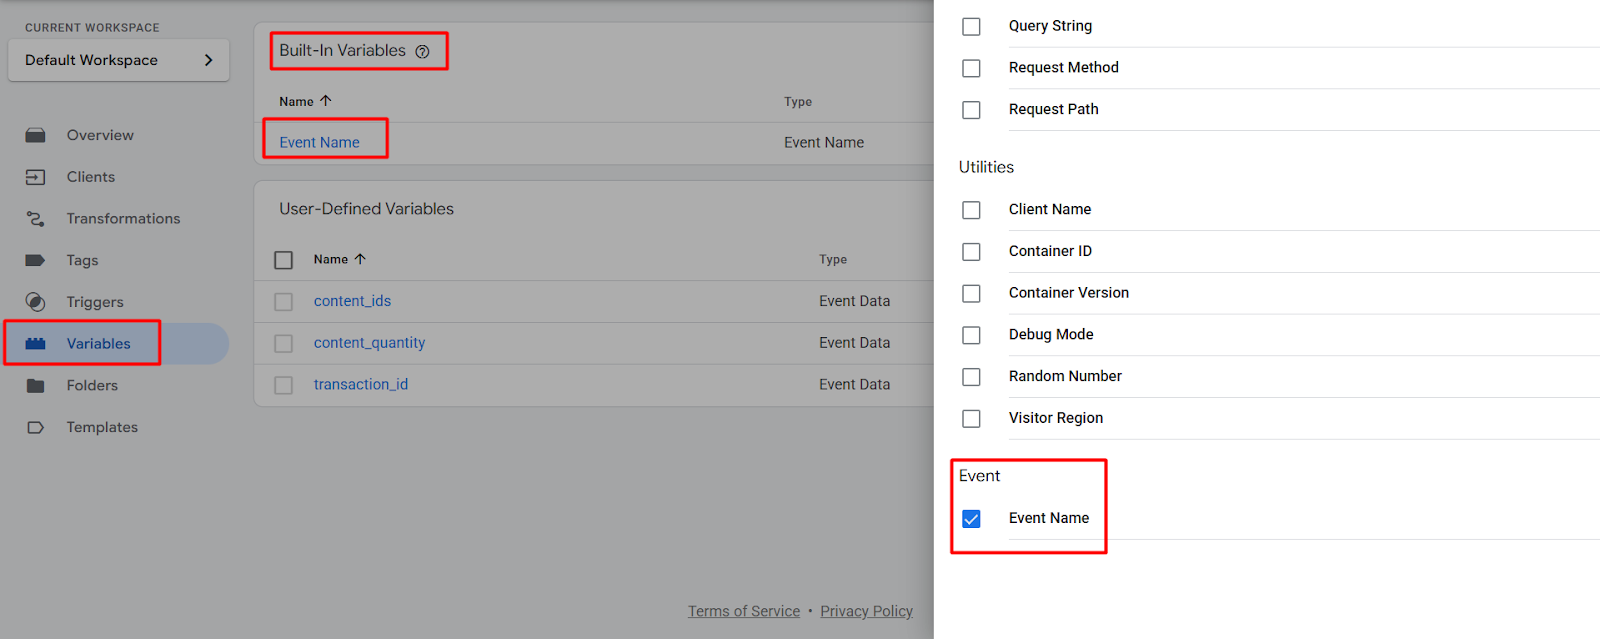
Task: Tick the Random Number checkbox
Action: click(971, 377)
